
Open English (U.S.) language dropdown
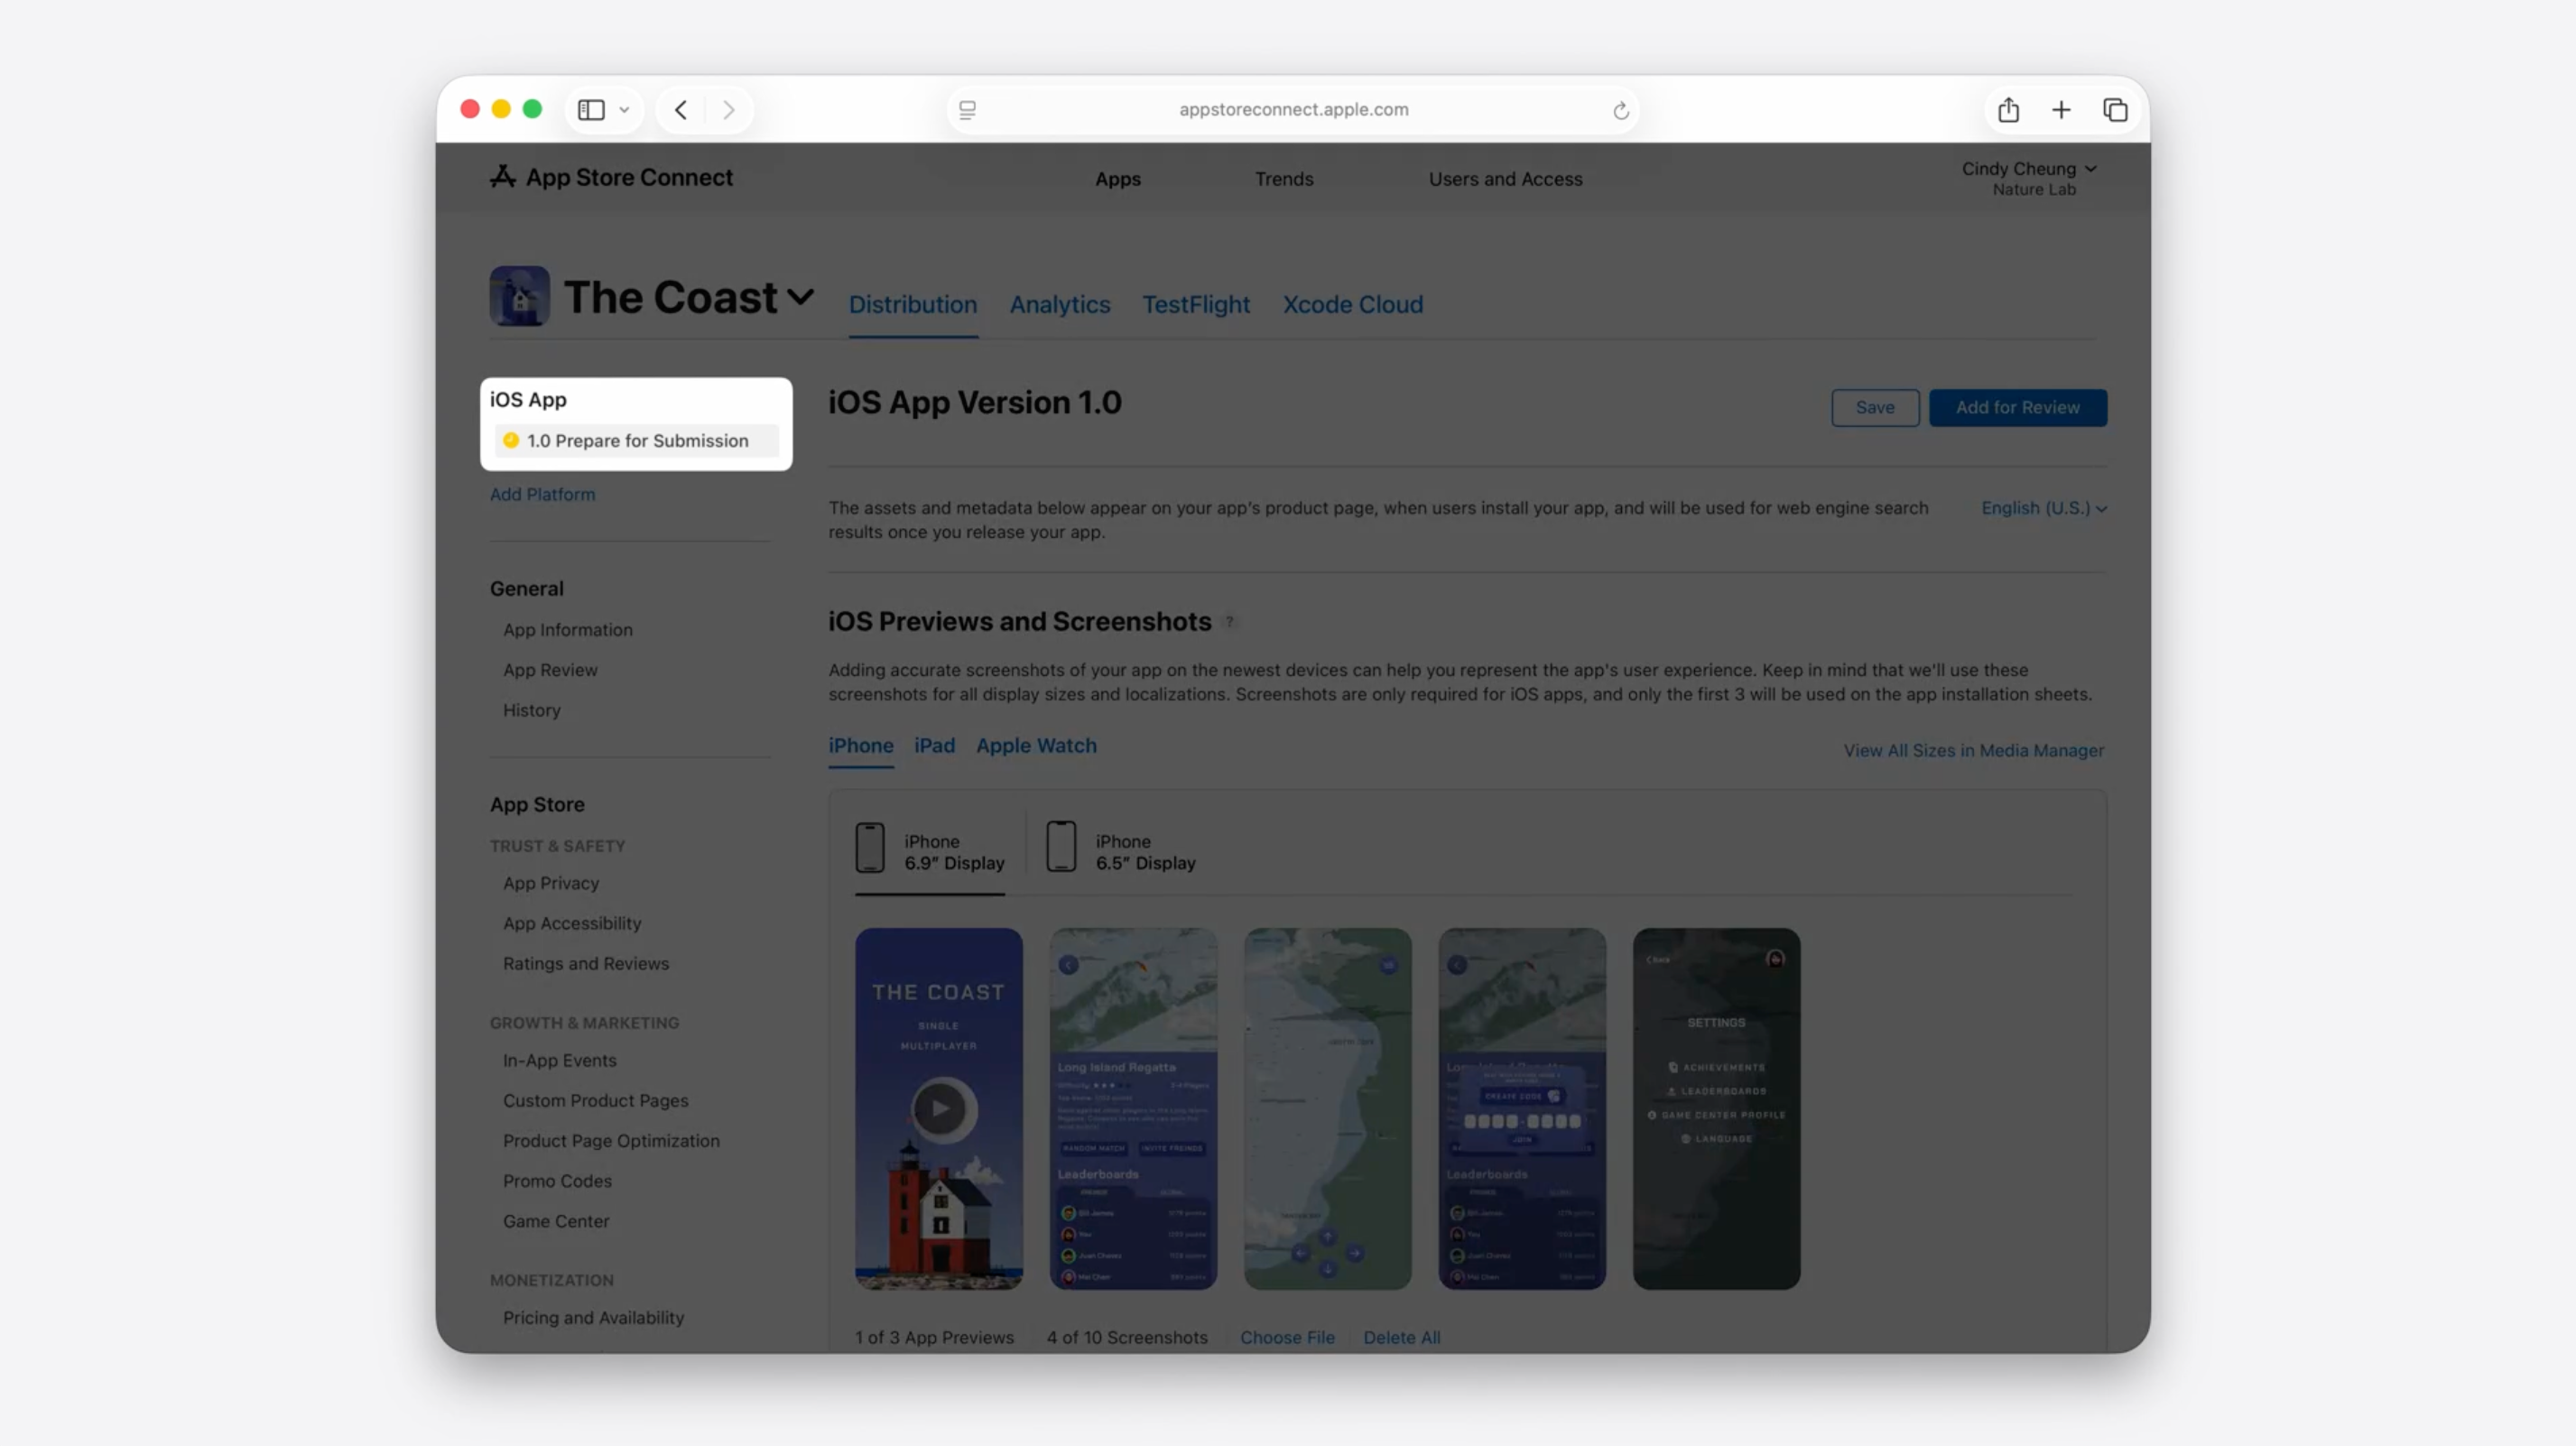pos(2044,508)
